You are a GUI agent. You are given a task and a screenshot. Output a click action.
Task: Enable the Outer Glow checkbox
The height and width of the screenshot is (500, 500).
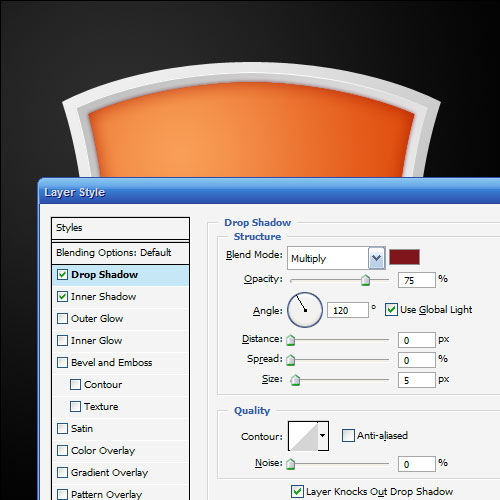[62, 319]
